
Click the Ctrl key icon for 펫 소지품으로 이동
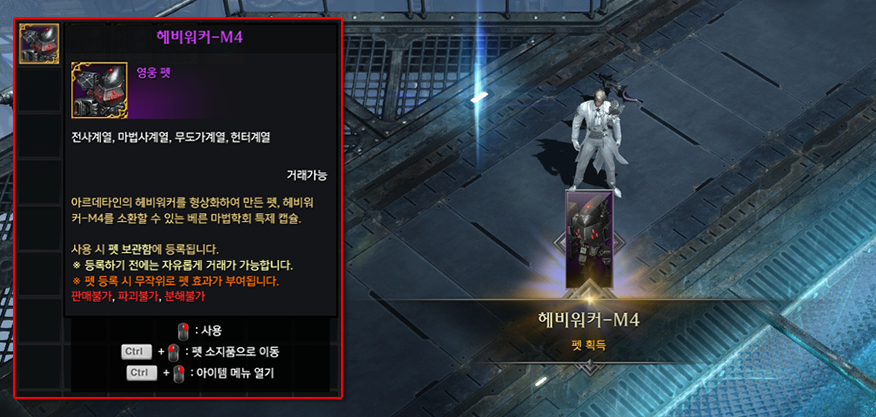click(136, 352)
